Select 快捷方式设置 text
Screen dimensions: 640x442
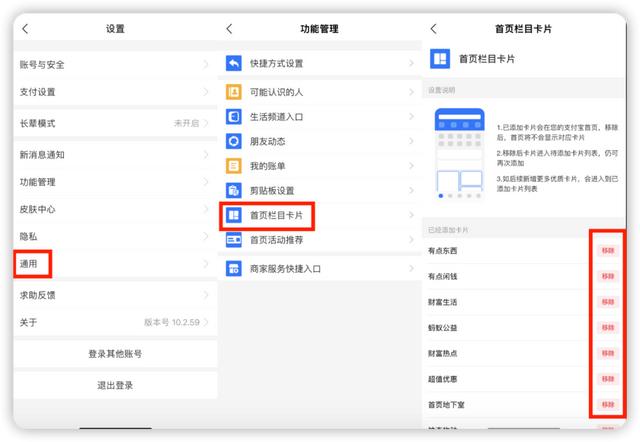276,64
